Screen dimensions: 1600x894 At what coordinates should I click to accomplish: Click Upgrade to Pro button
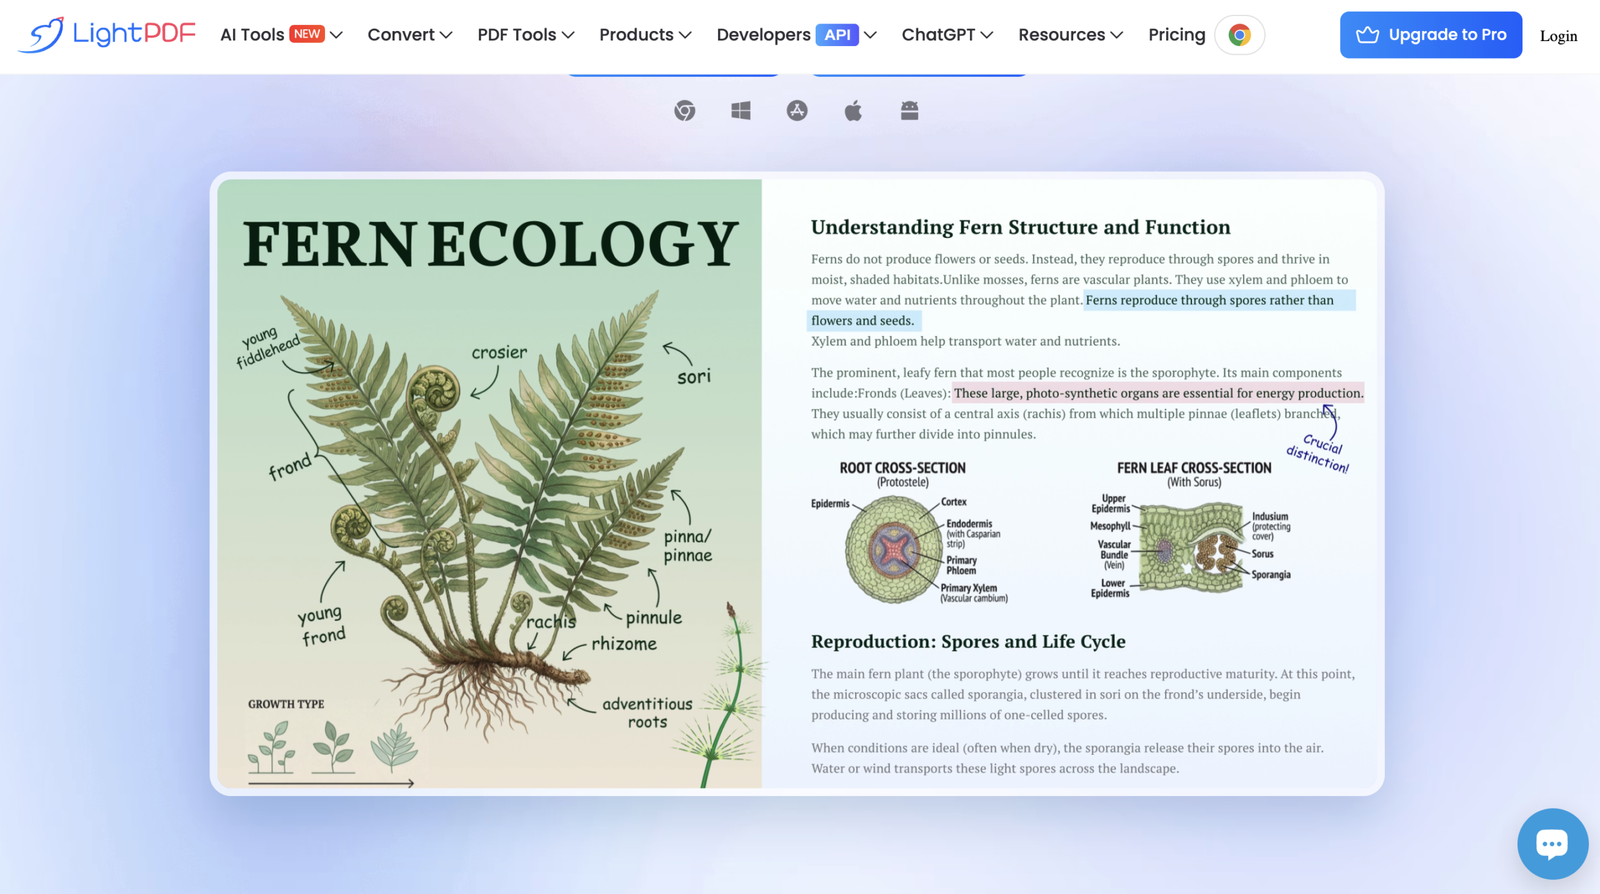[x=1431, y=35]
